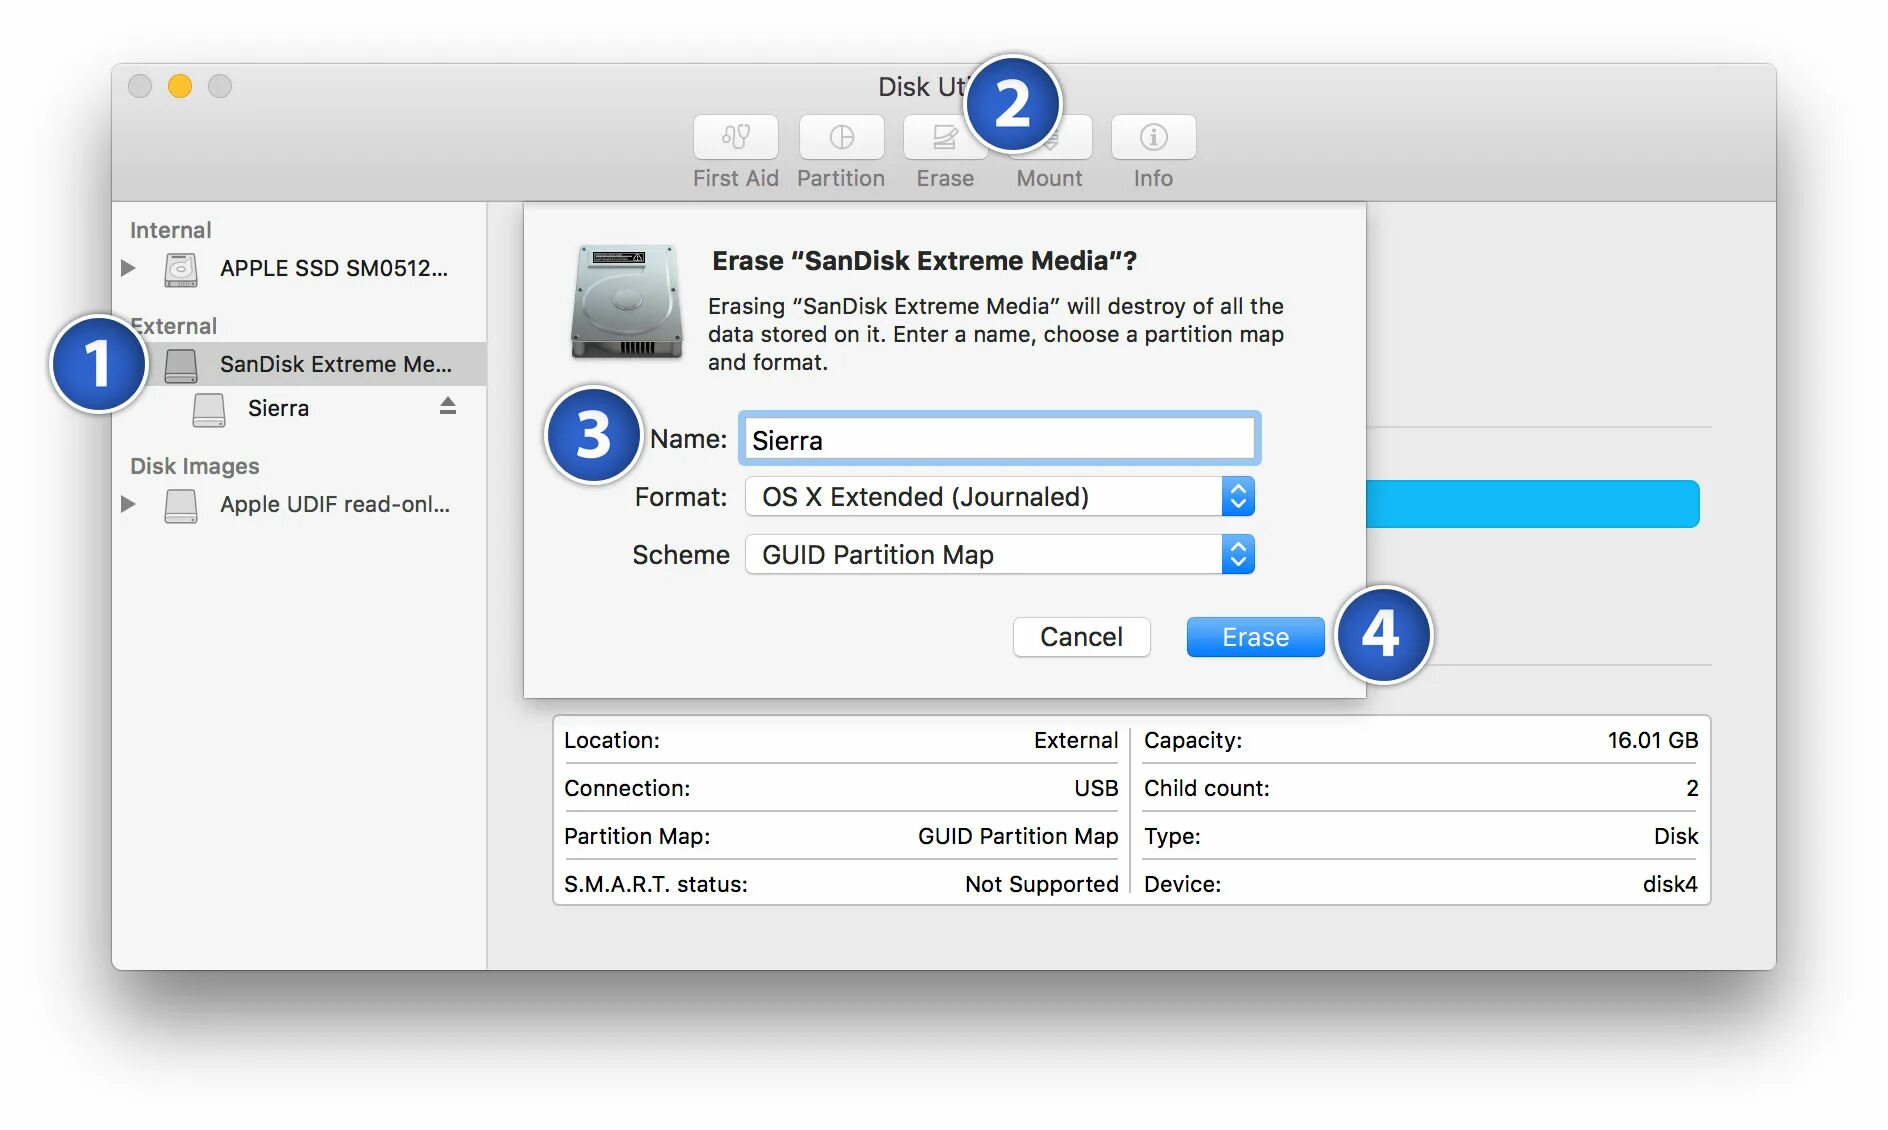Click the Disk Images sidebar heading
This screenshot has height=1130, width=1888.
(194, 466)
